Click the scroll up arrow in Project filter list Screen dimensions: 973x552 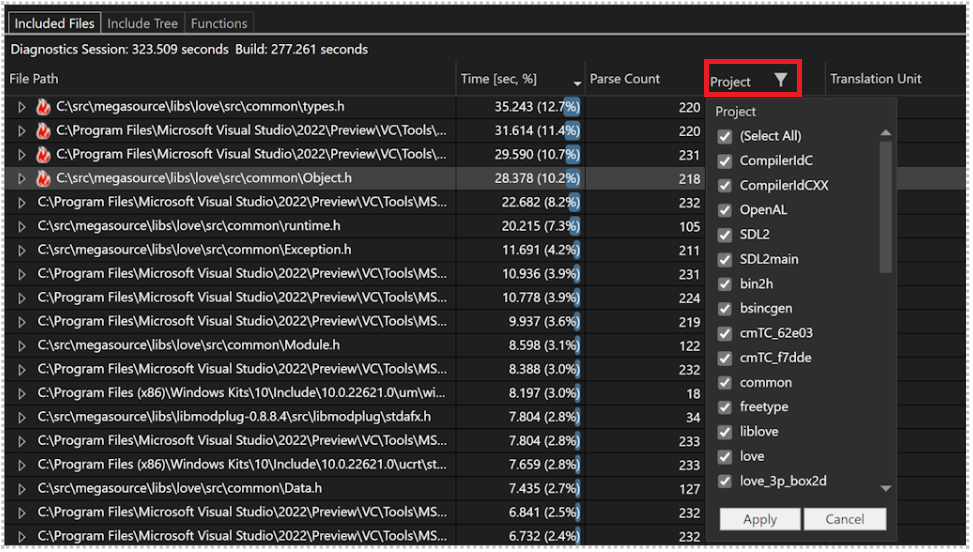point(886,133)
